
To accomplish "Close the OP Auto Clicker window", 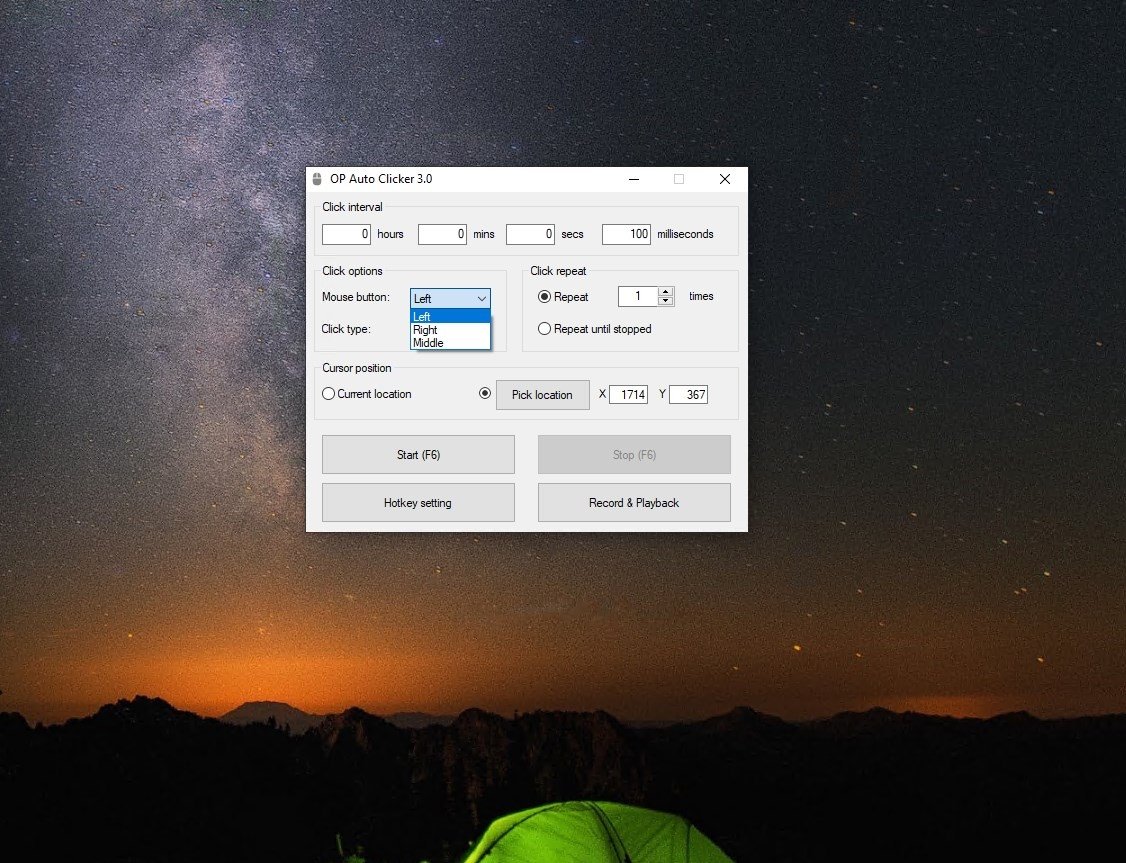I will (725, 179).
